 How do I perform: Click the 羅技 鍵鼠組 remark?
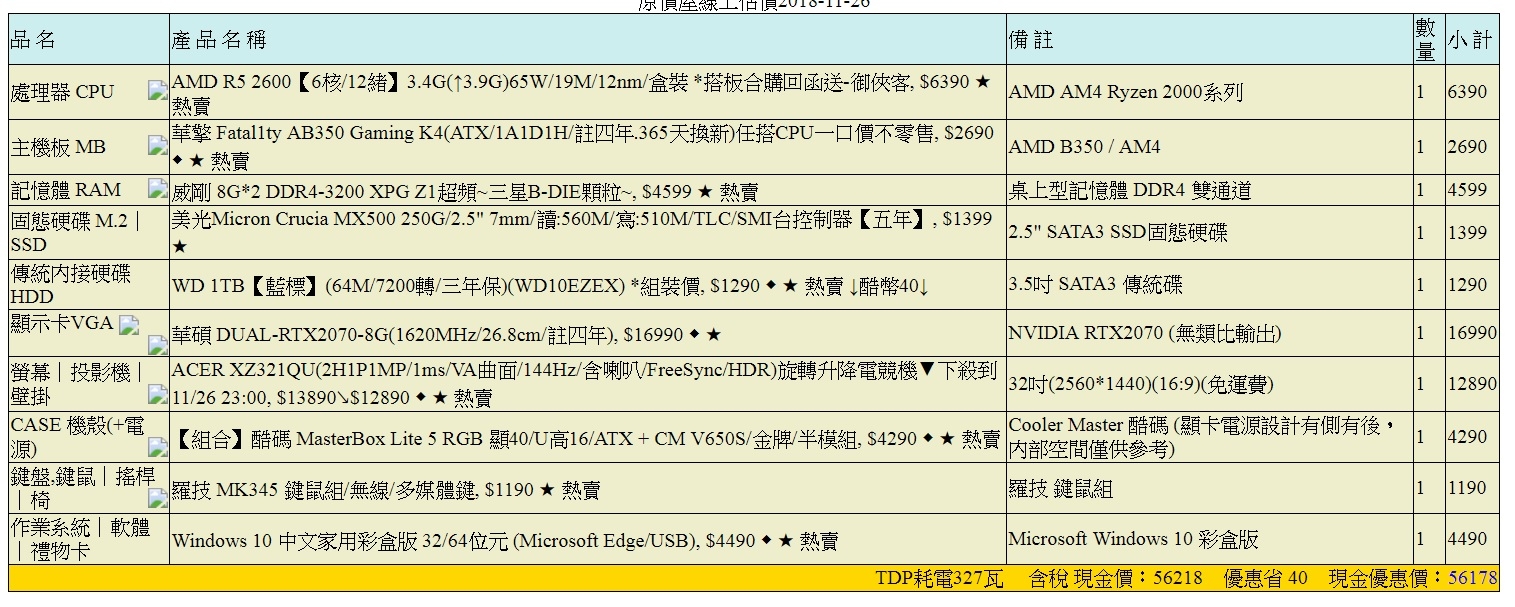tap(1061, 489)
